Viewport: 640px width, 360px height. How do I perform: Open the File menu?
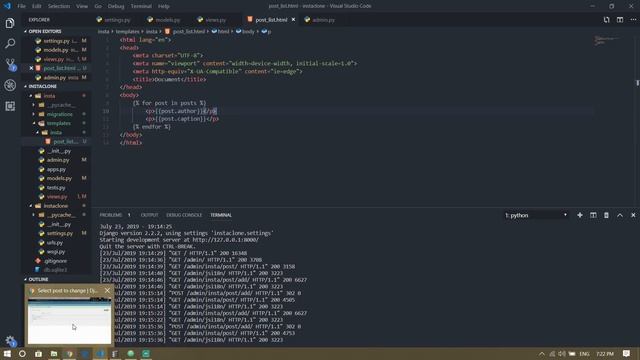(x=21, y=6)
